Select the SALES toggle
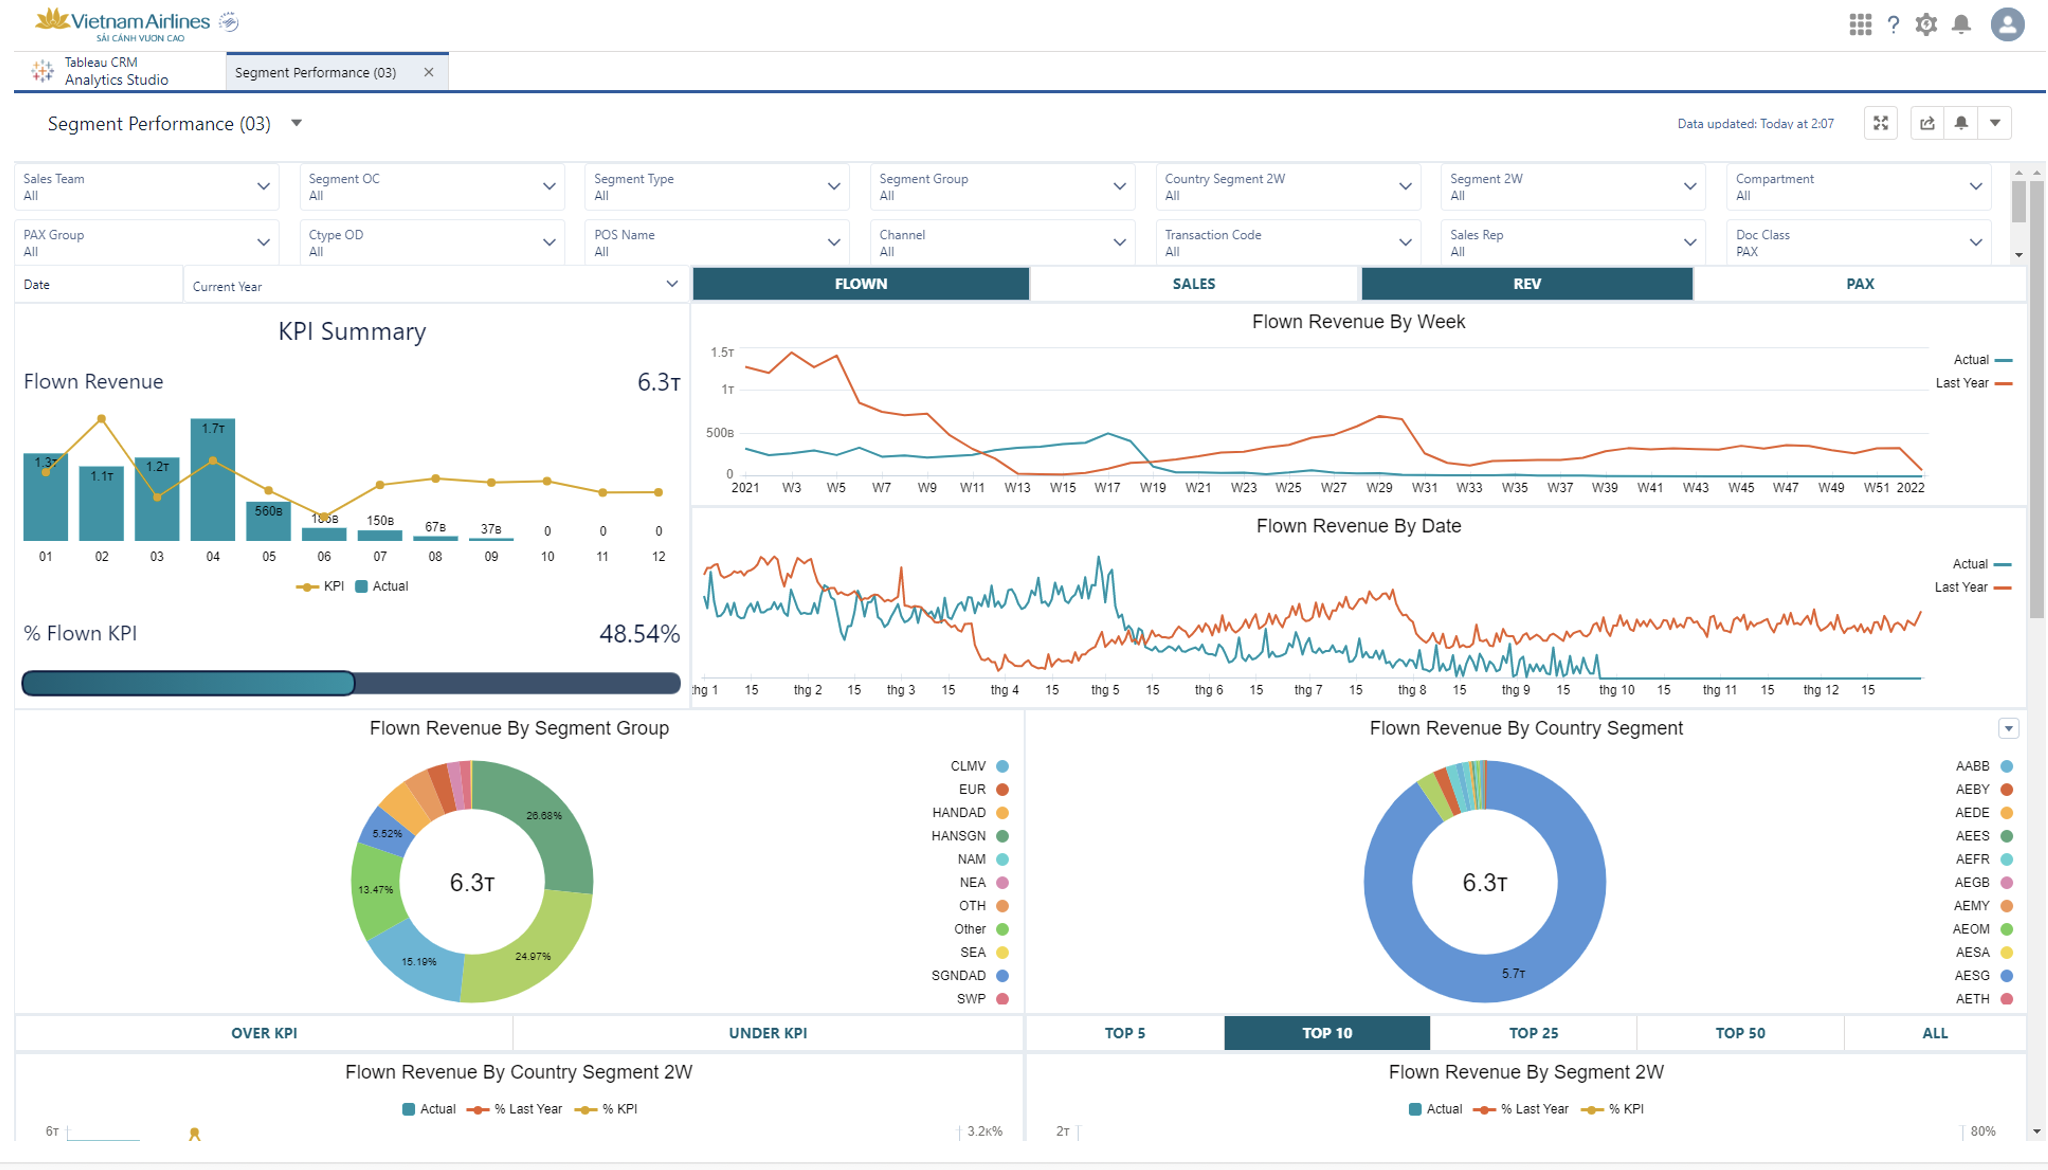 [1194, 284]
